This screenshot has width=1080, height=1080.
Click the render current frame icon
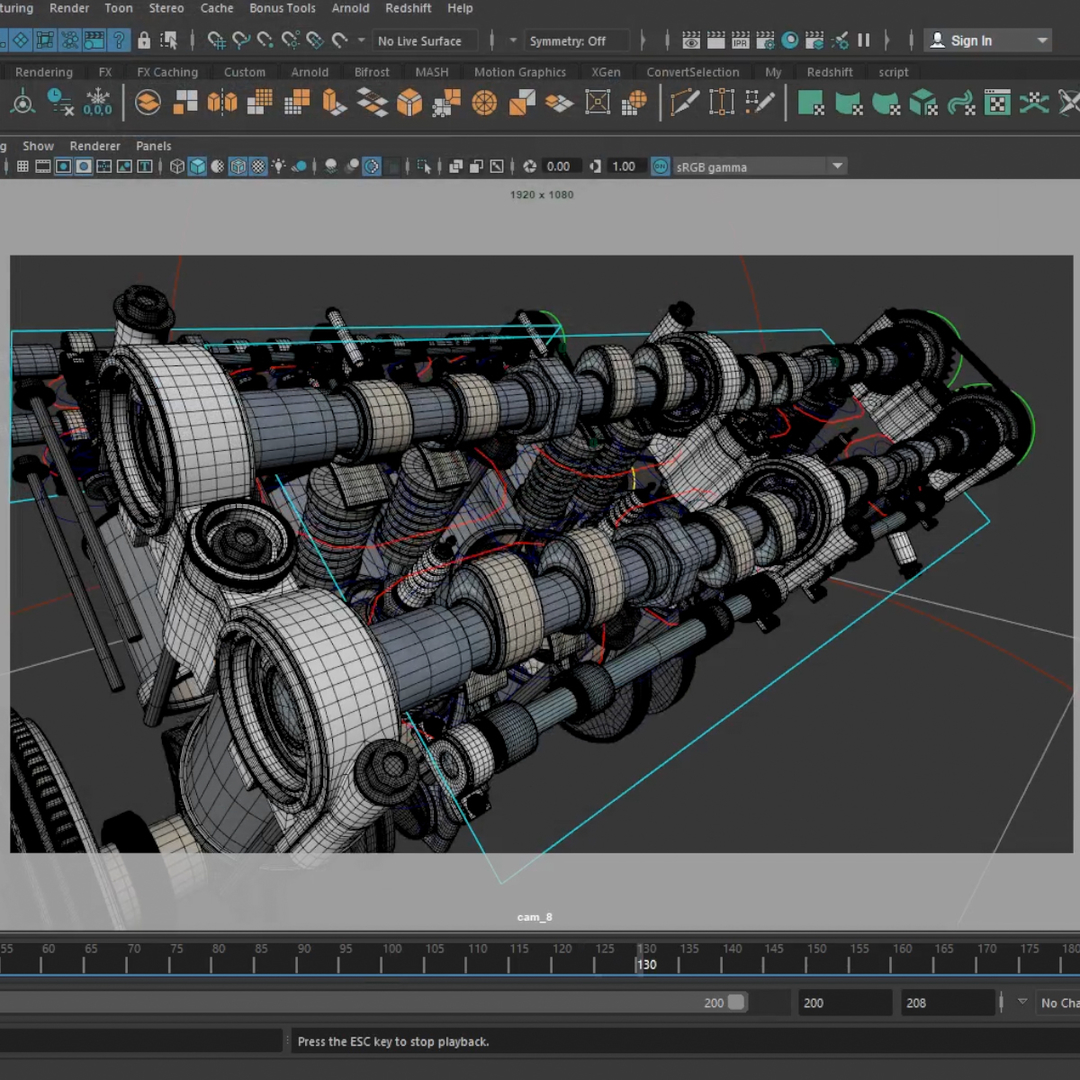[691, 40]
